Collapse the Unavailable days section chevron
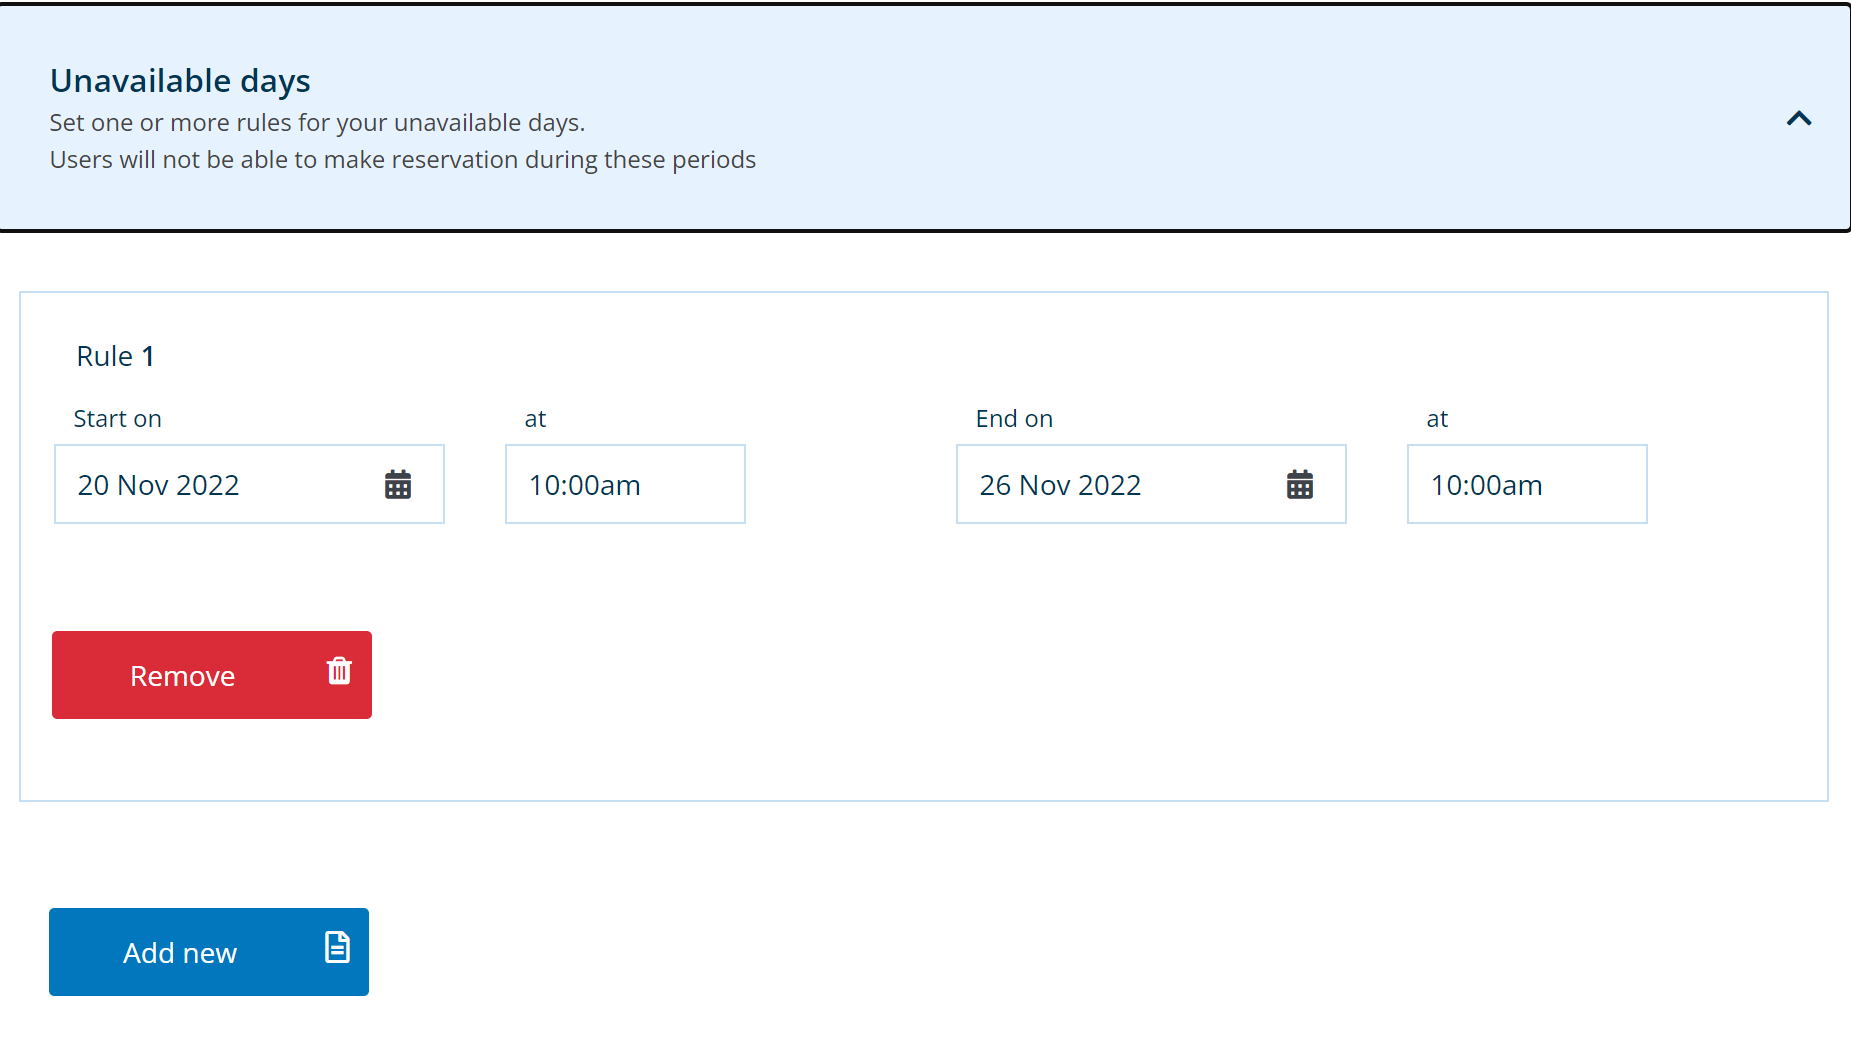The image size is (1851, 1048). click(1799, 119)
